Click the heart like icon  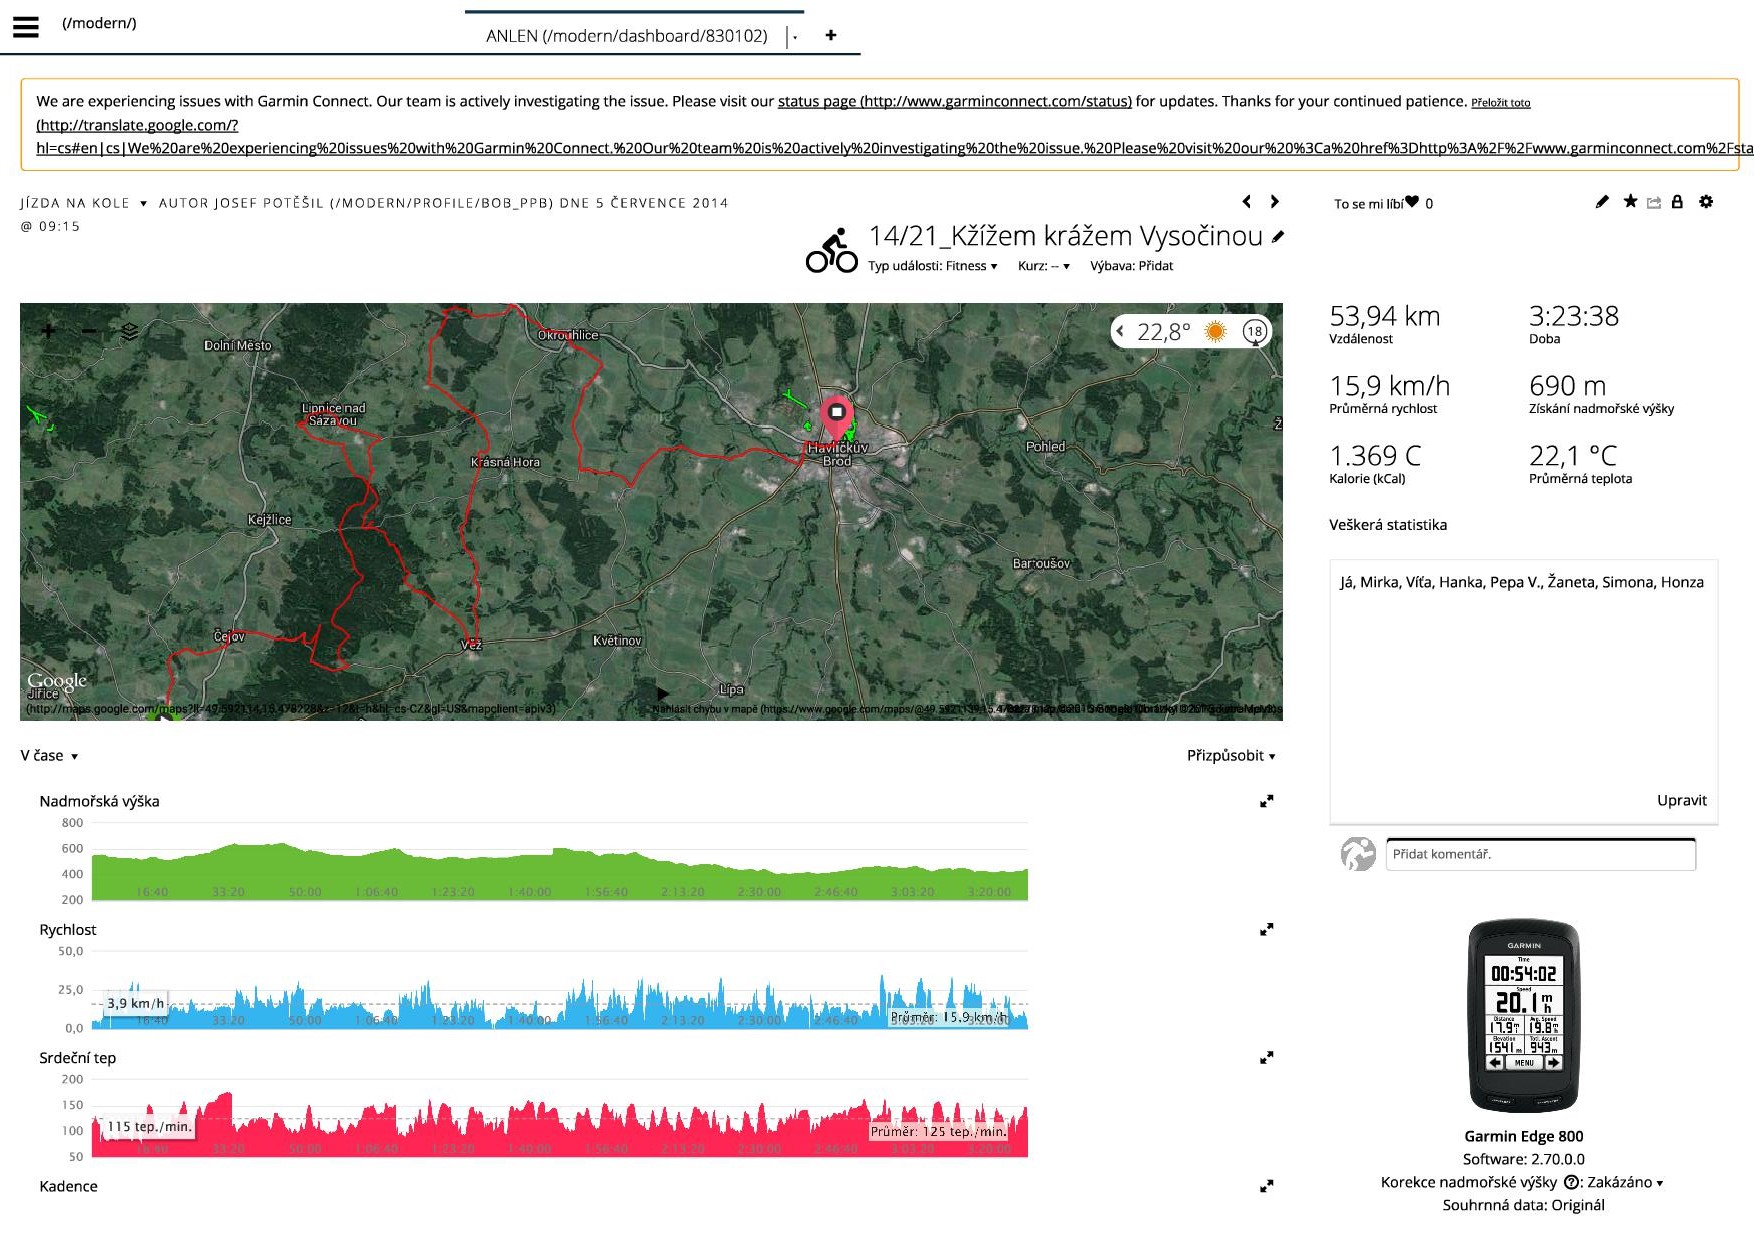(x=1411, y=202)
